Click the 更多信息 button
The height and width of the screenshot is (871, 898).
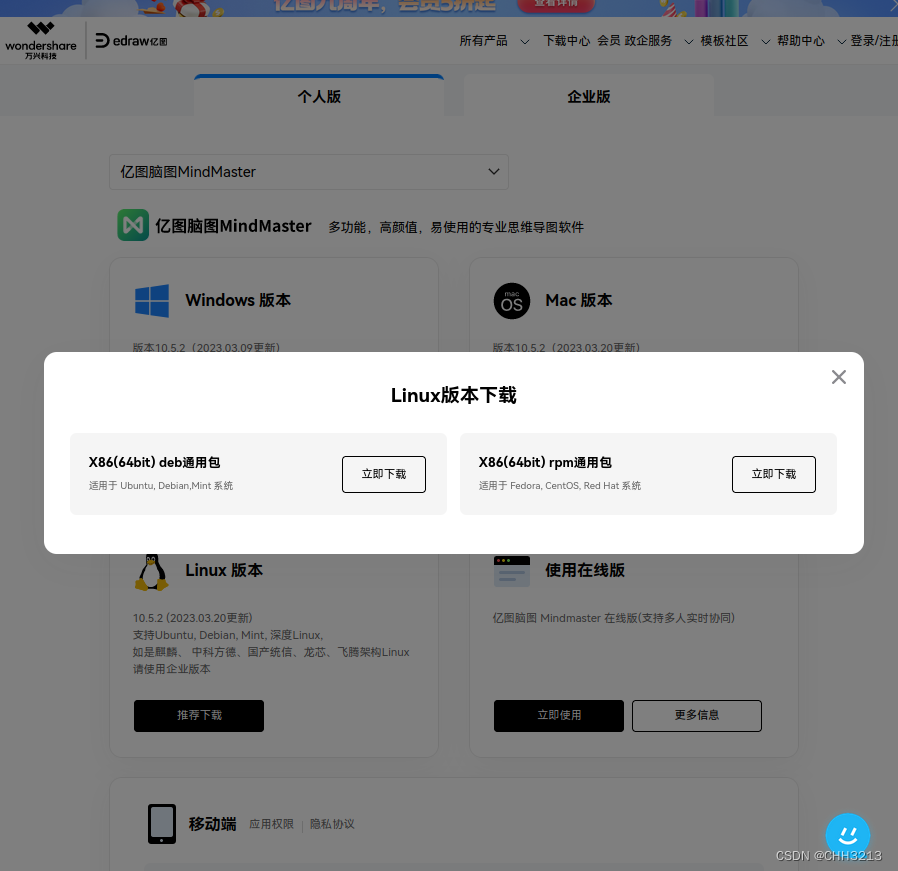(x=696, y=715)
